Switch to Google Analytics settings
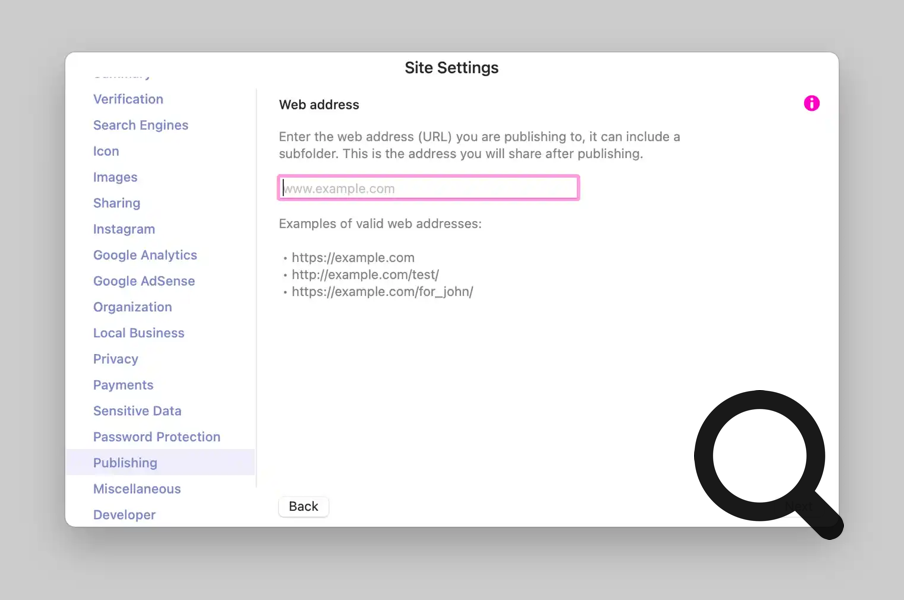This screenshot has height=600, width=904. tap(145, 255)
